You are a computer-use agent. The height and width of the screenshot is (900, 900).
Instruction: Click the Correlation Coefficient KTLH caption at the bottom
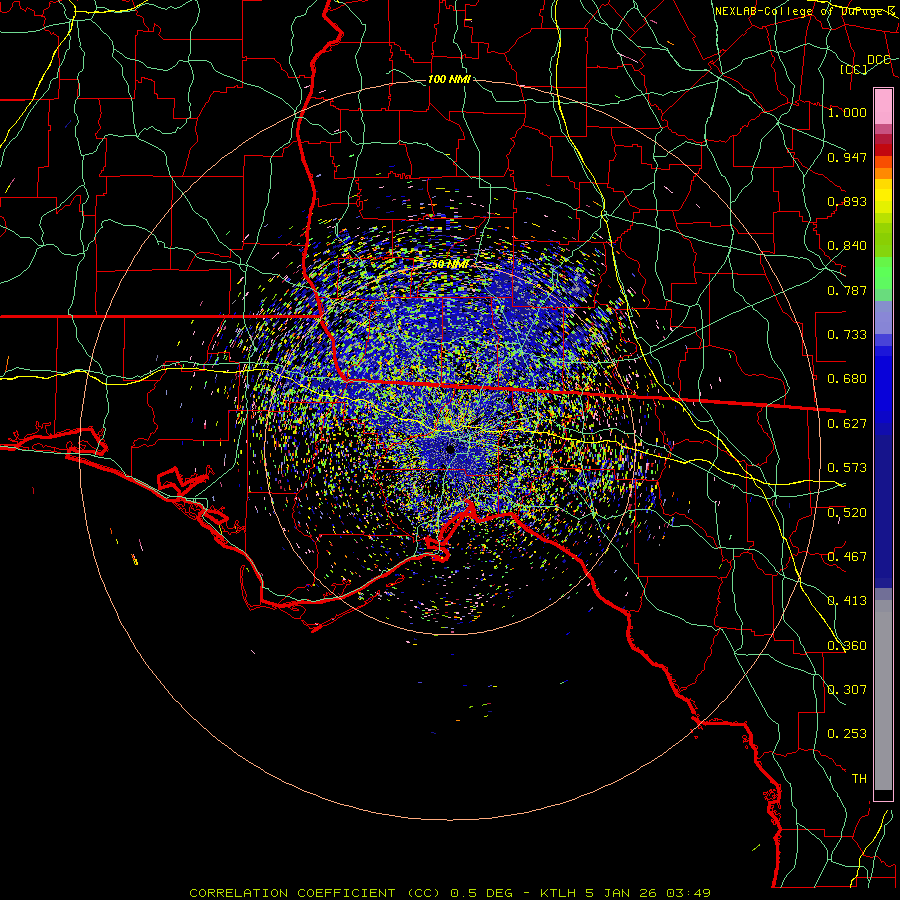click(x=449, y=893)
